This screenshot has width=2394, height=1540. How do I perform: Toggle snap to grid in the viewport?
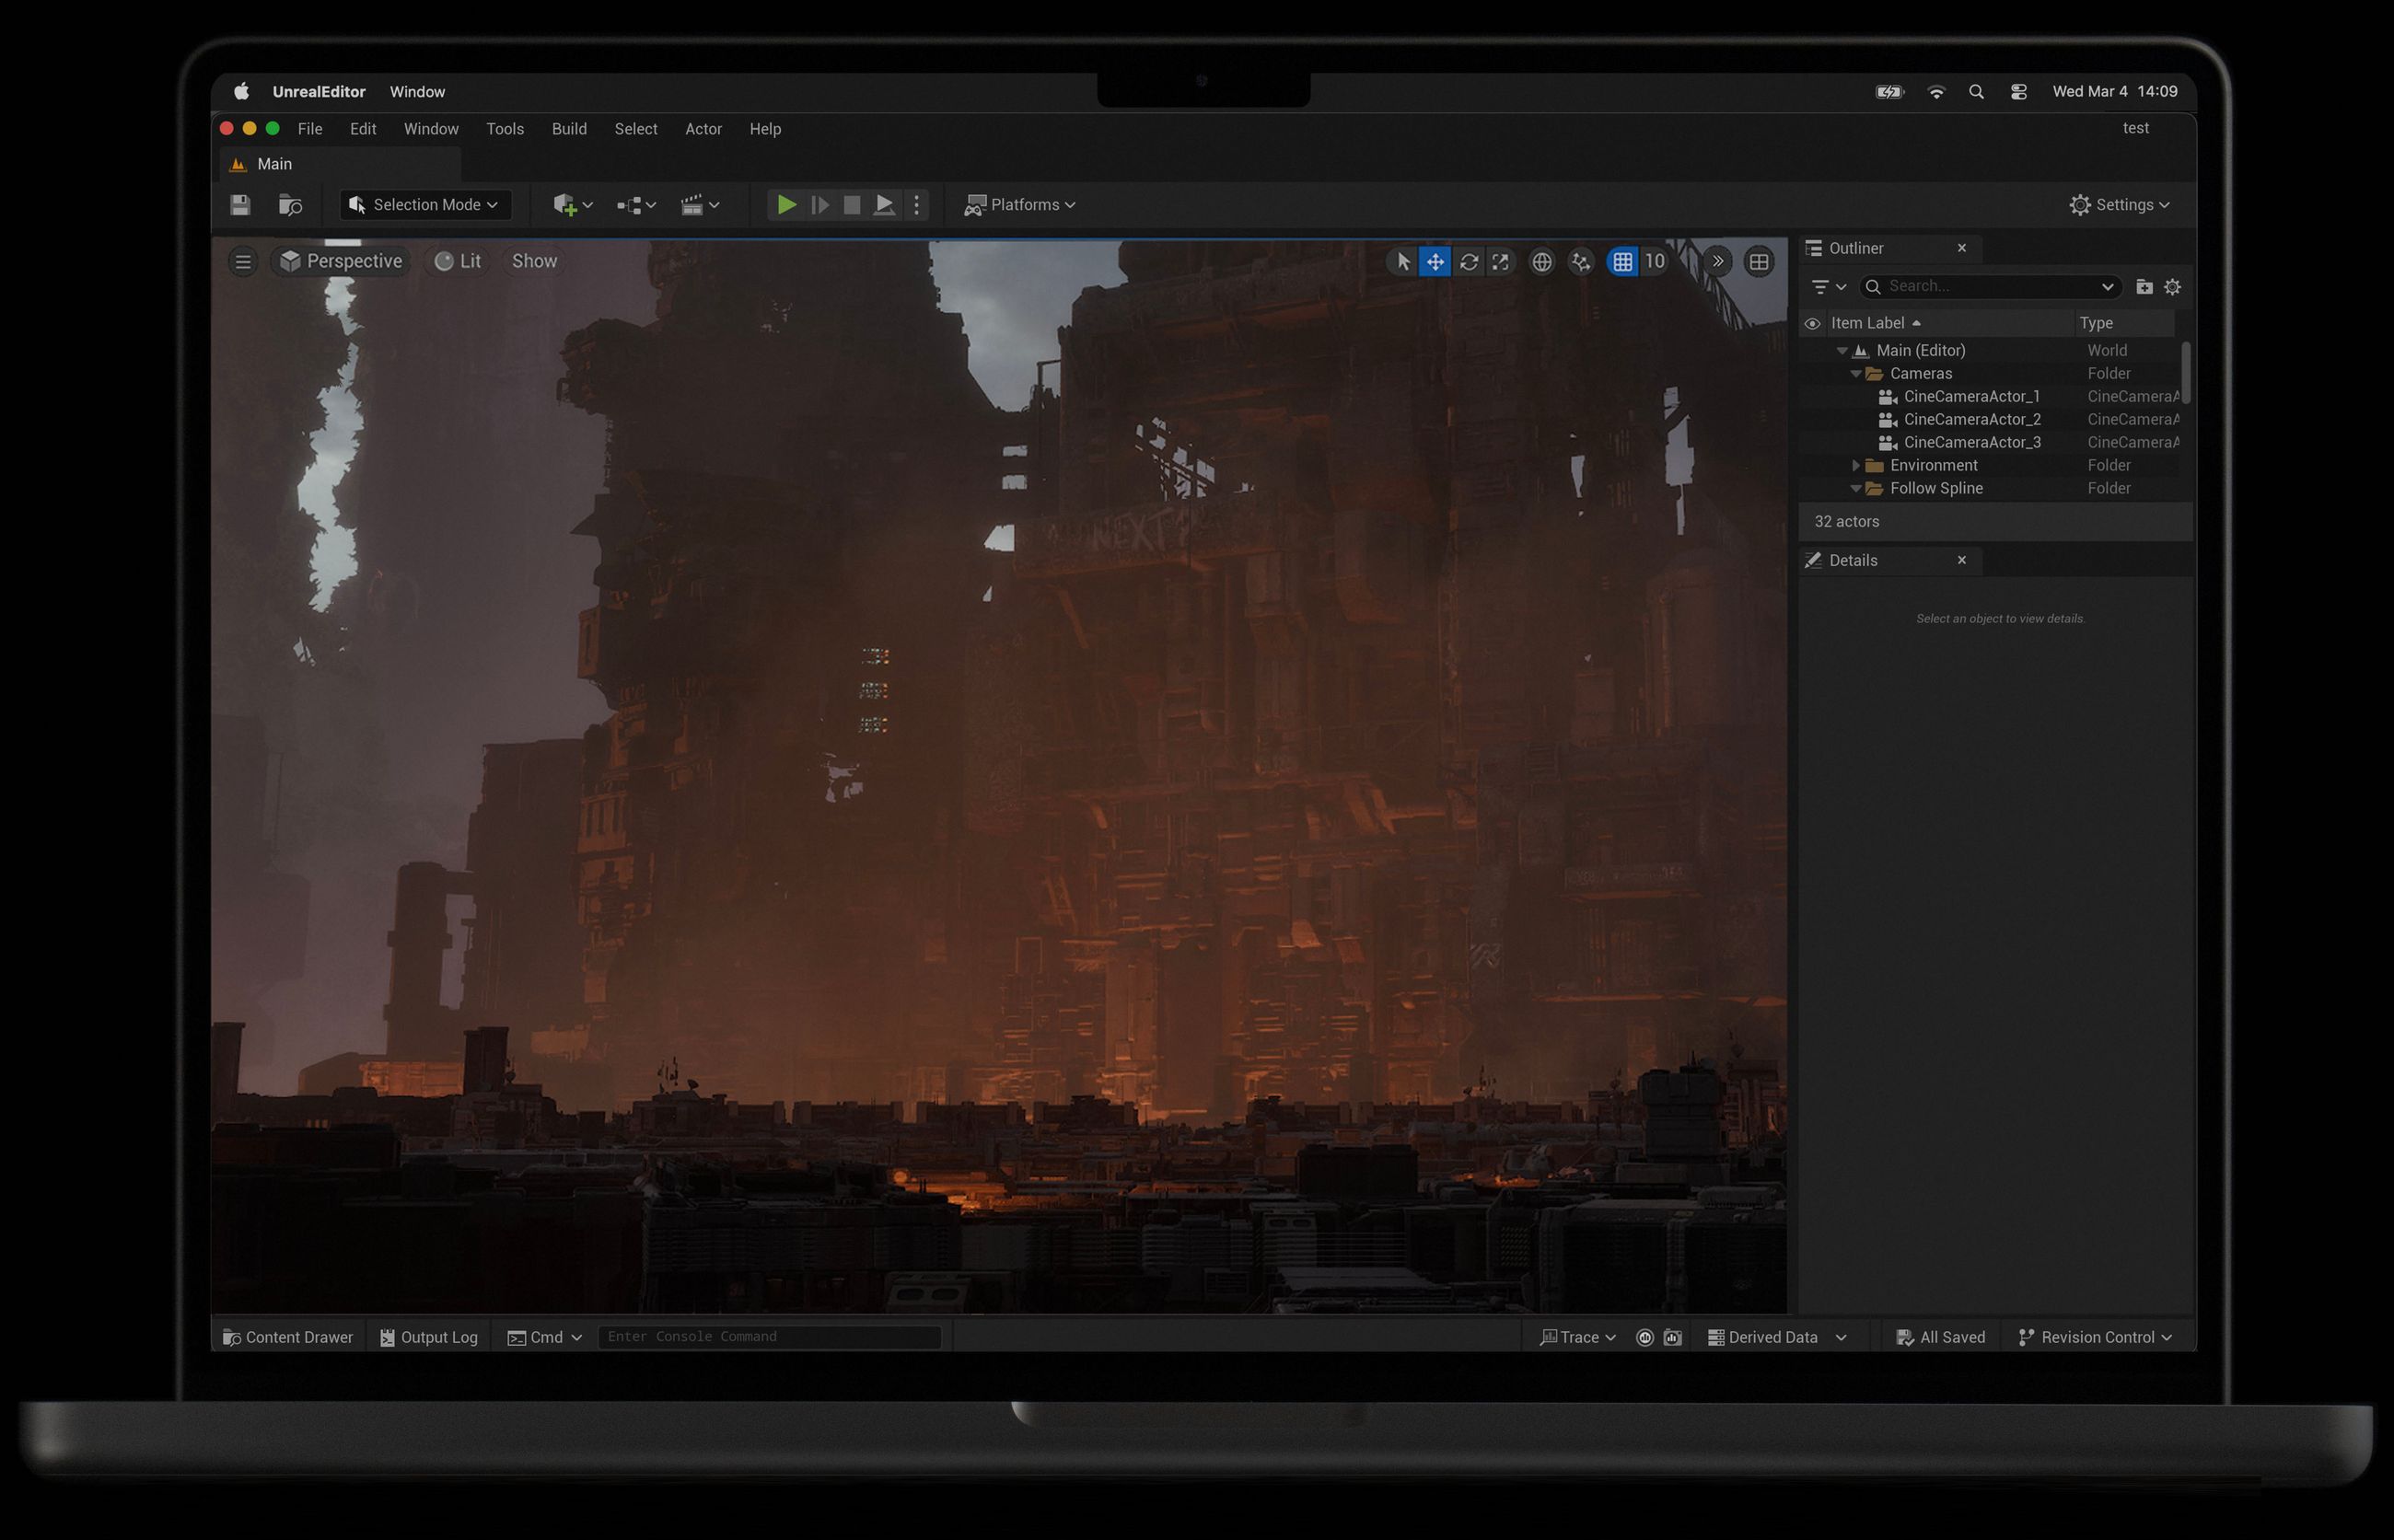click(1622, 261)
